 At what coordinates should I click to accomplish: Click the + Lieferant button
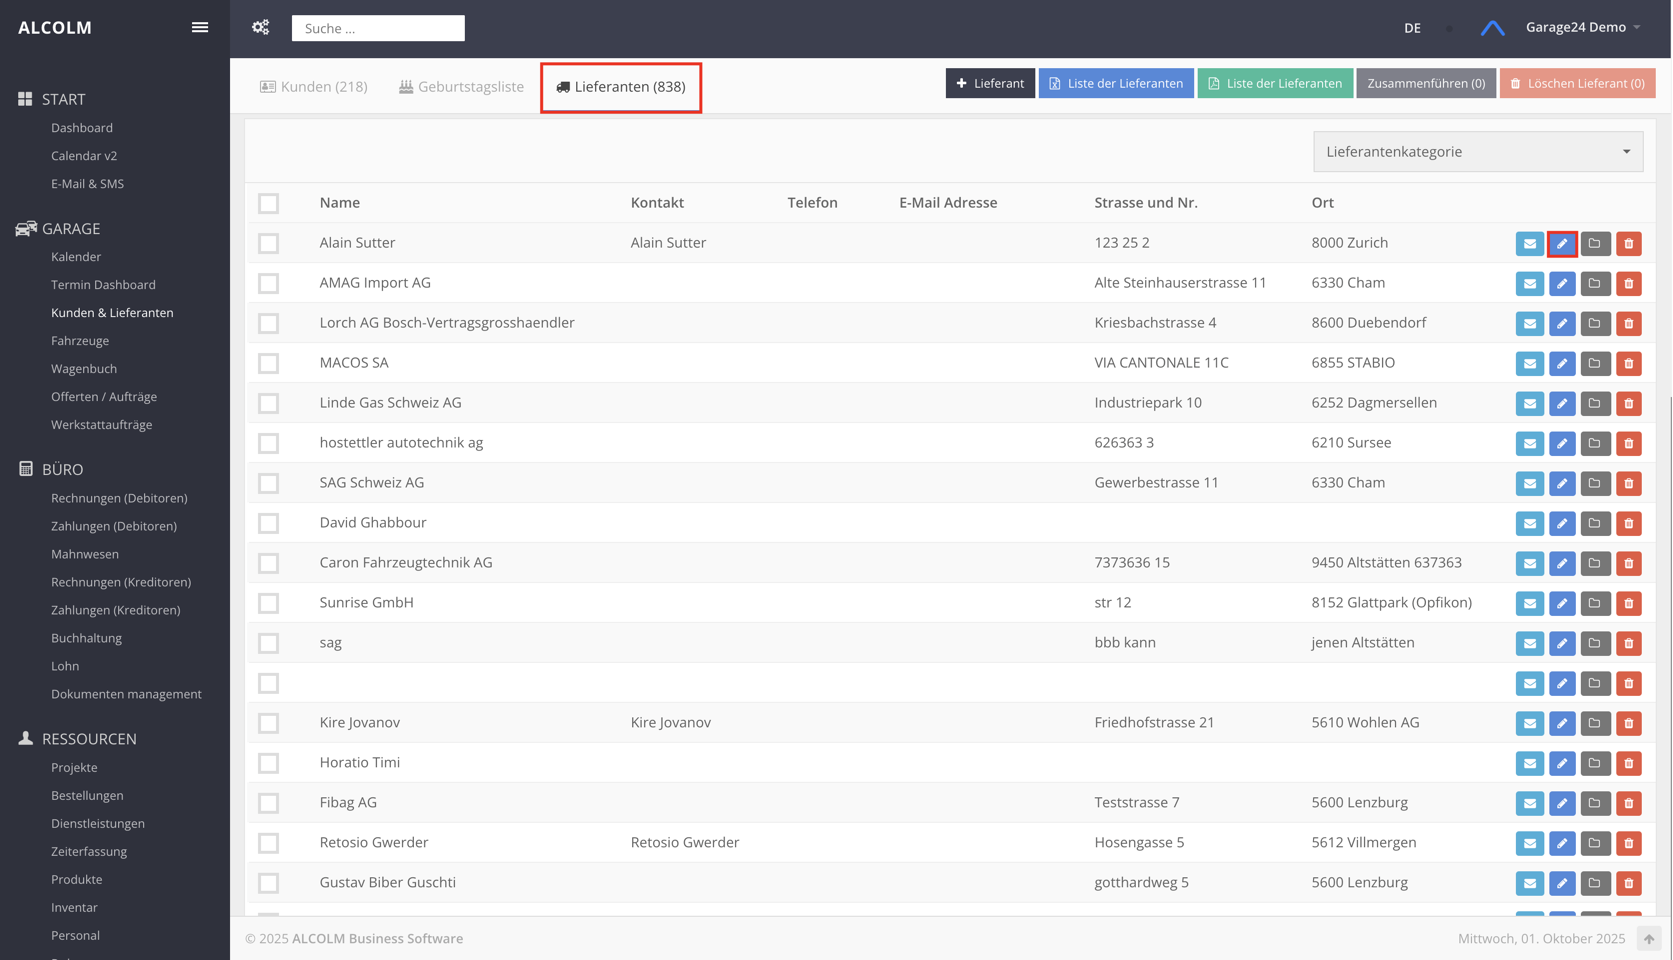pyautogui.click(x=990, y=83)
